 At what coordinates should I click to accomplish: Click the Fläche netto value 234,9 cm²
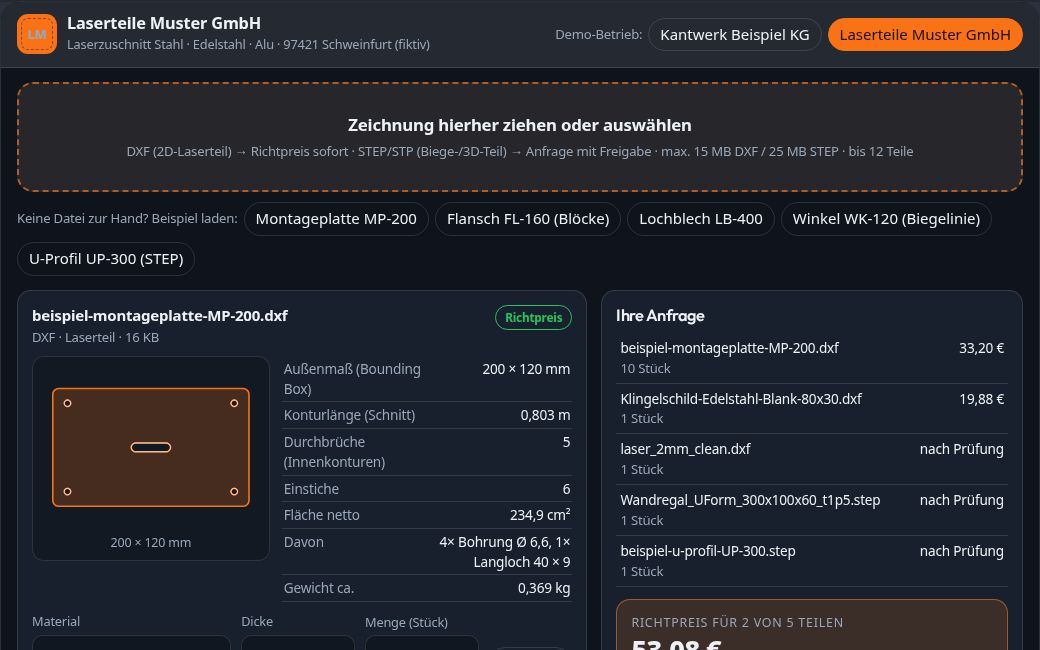[540, 515]
